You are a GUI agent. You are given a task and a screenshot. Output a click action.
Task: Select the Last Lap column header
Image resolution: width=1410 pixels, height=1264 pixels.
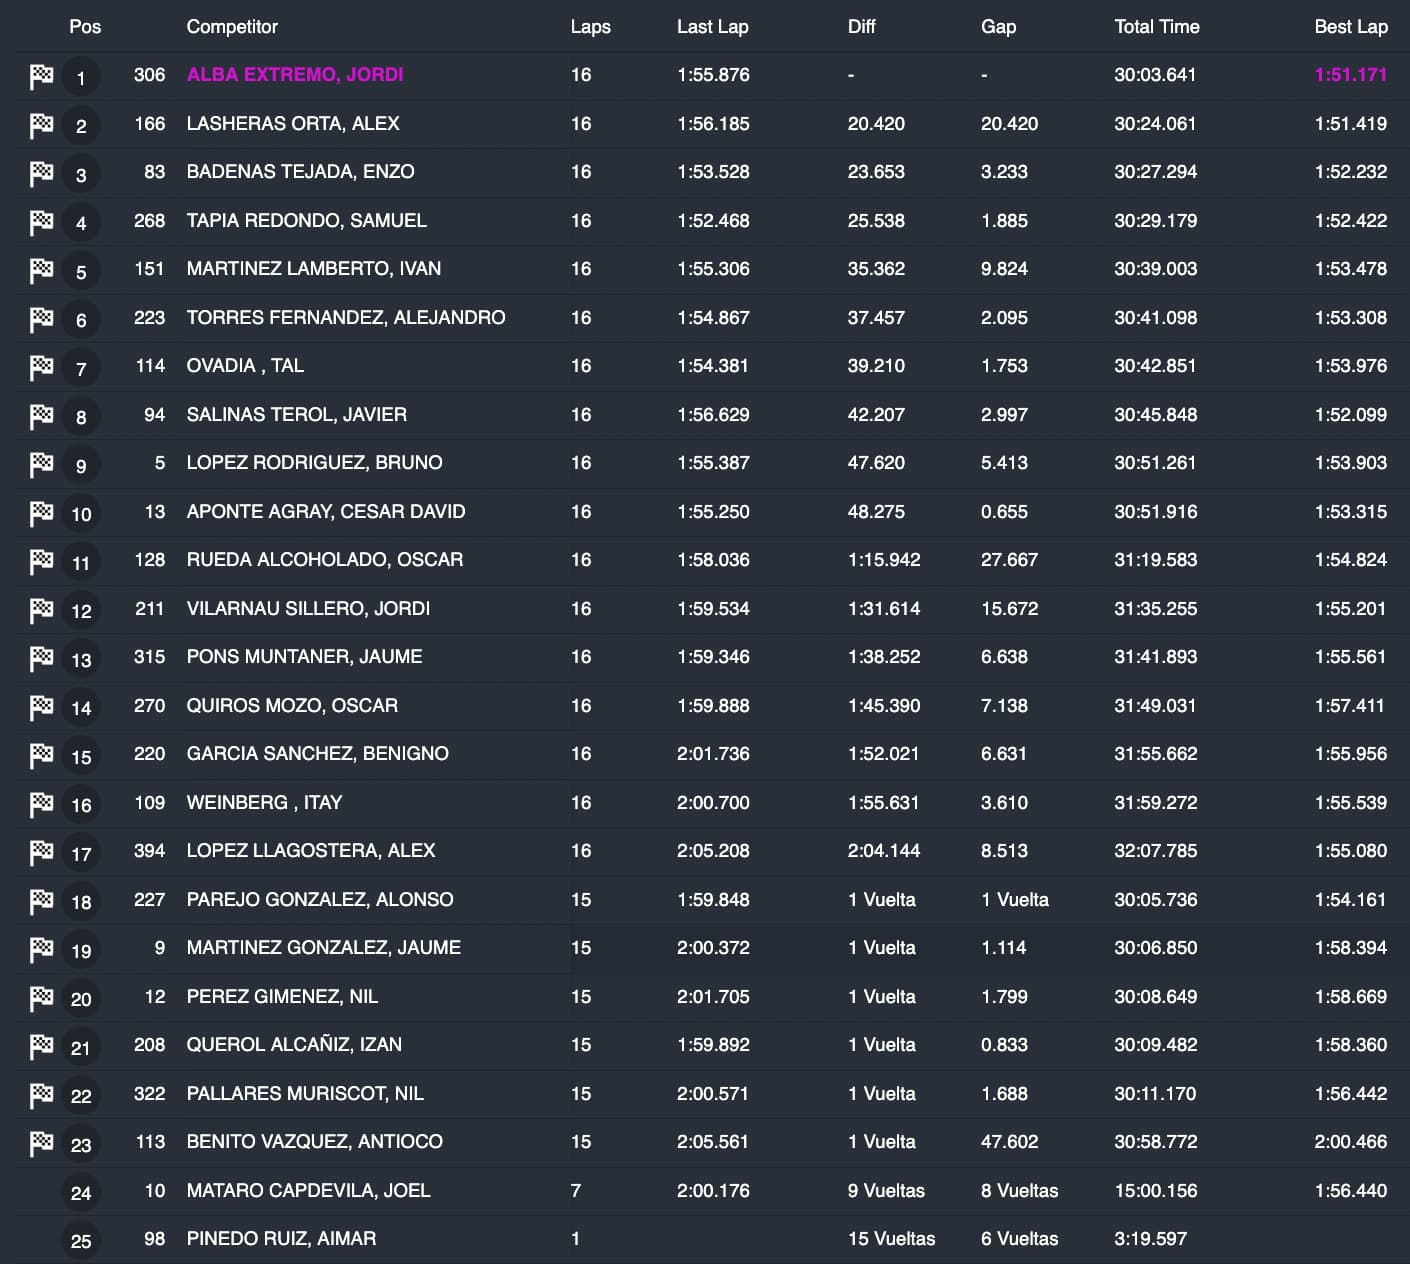click(712, 27)
